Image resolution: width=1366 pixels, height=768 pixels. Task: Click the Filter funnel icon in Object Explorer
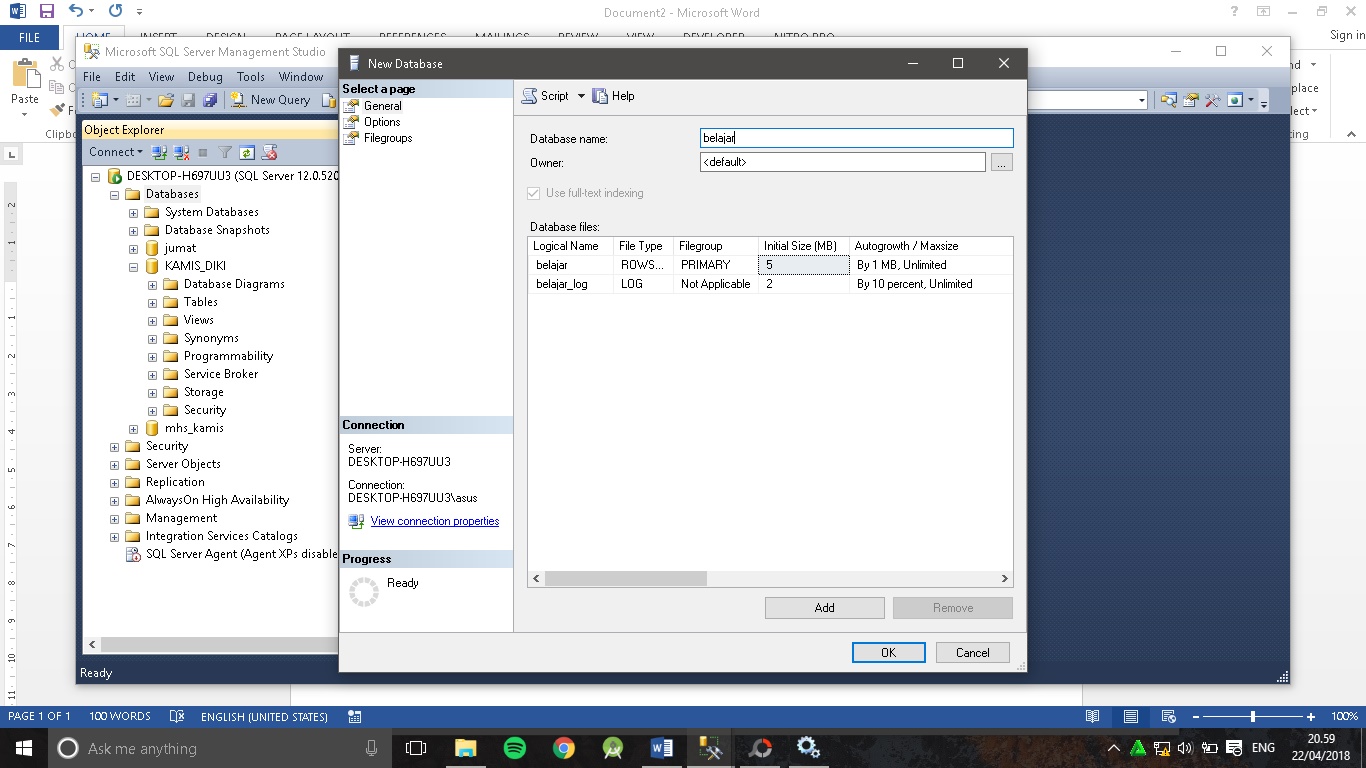click(225, 152)
